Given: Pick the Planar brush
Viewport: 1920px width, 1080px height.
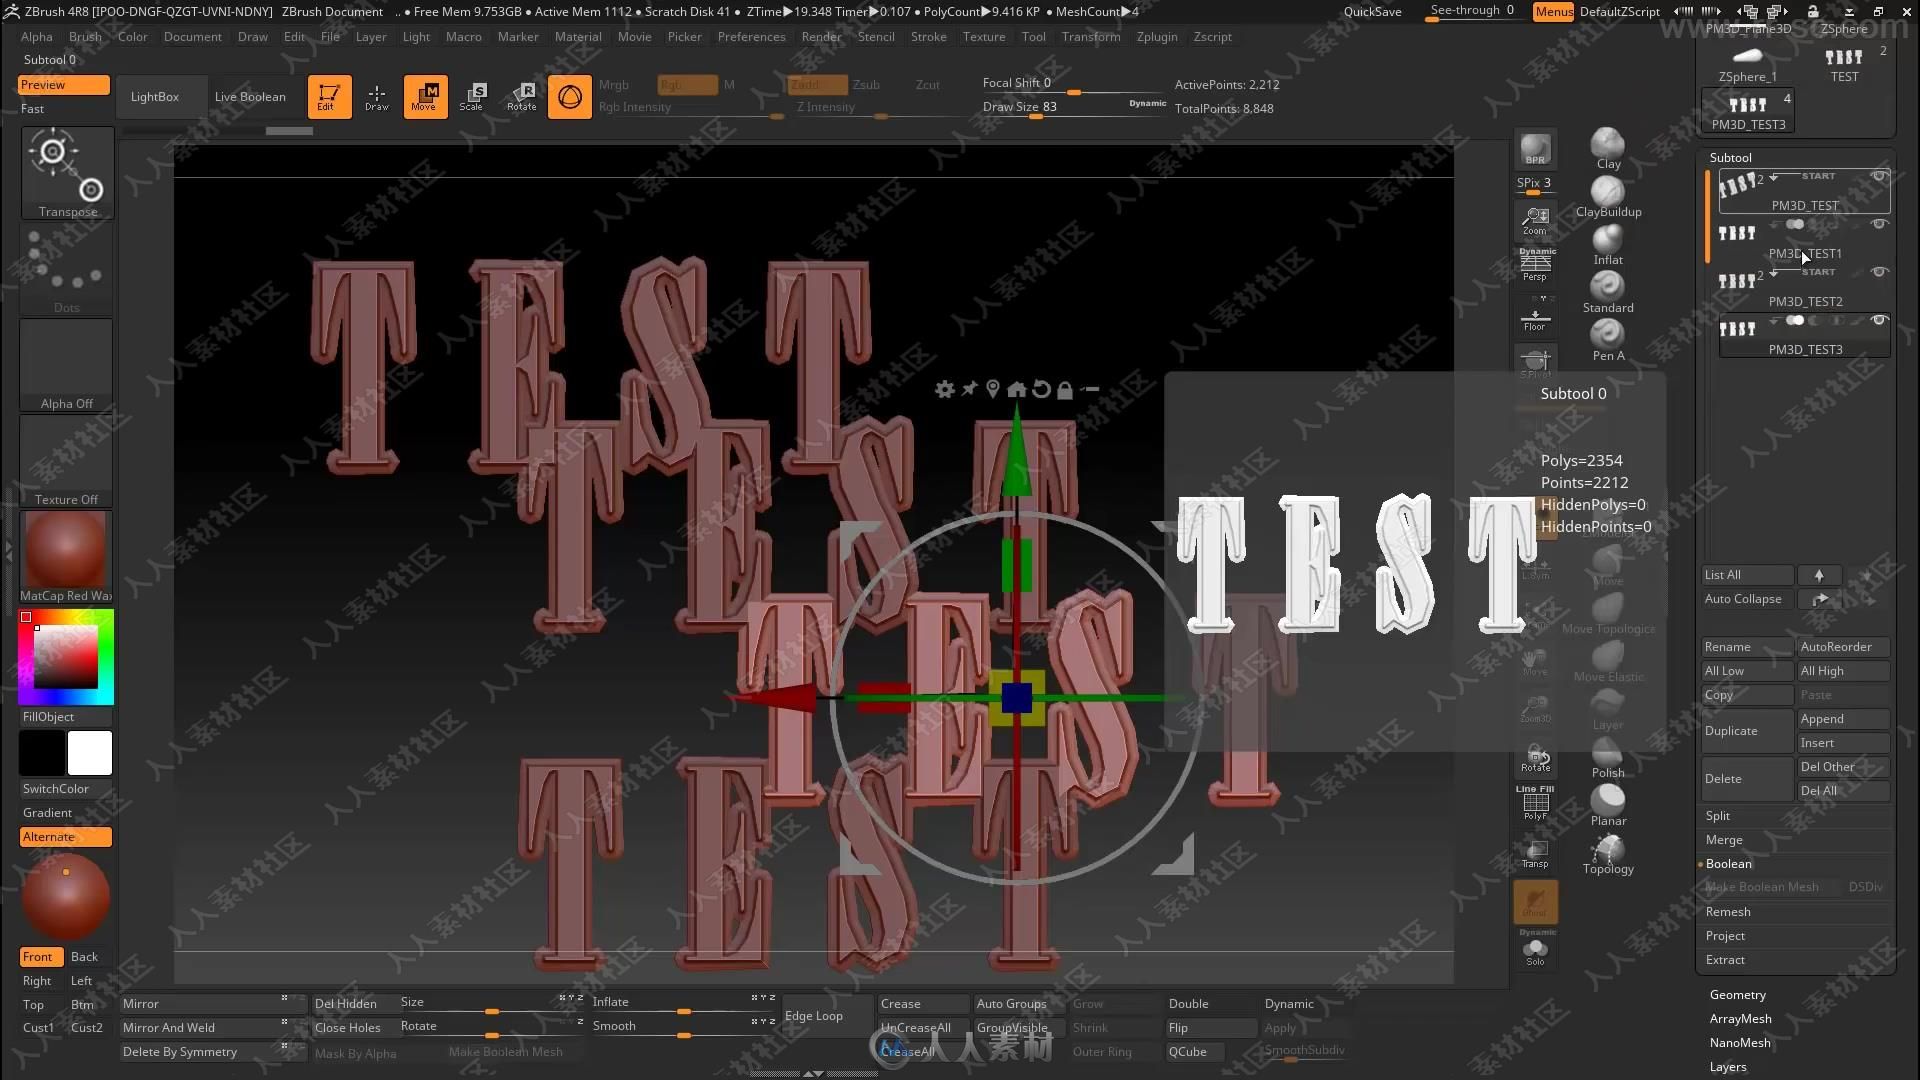Looking at the screenshot, I should coord(1608,805).
